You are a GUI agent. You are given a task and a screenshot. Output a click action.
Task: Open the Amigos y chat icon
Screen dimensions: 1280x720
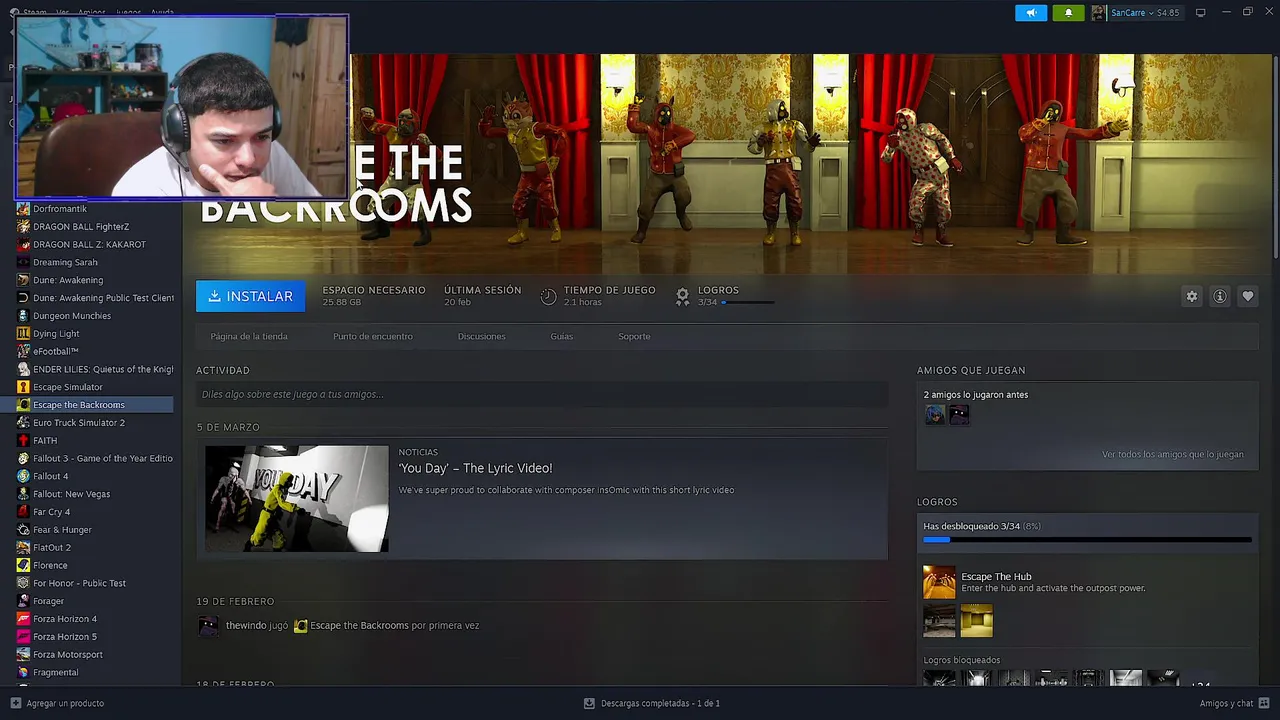[x=1264, y=703]
